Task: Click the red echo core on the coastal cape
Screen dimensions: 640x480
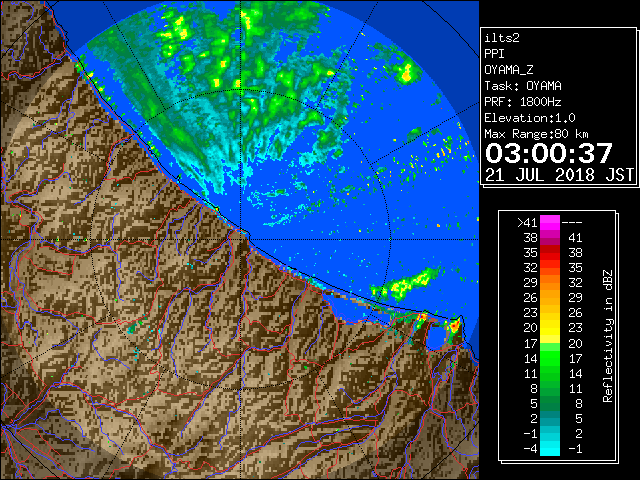Action: coord(455,325)
